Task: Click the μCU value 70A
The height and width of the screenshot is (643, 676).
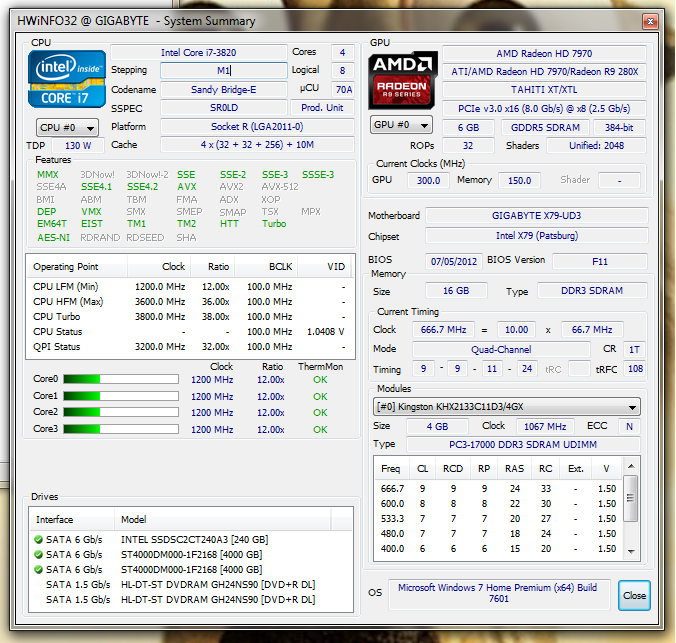Action: [344, 89]
